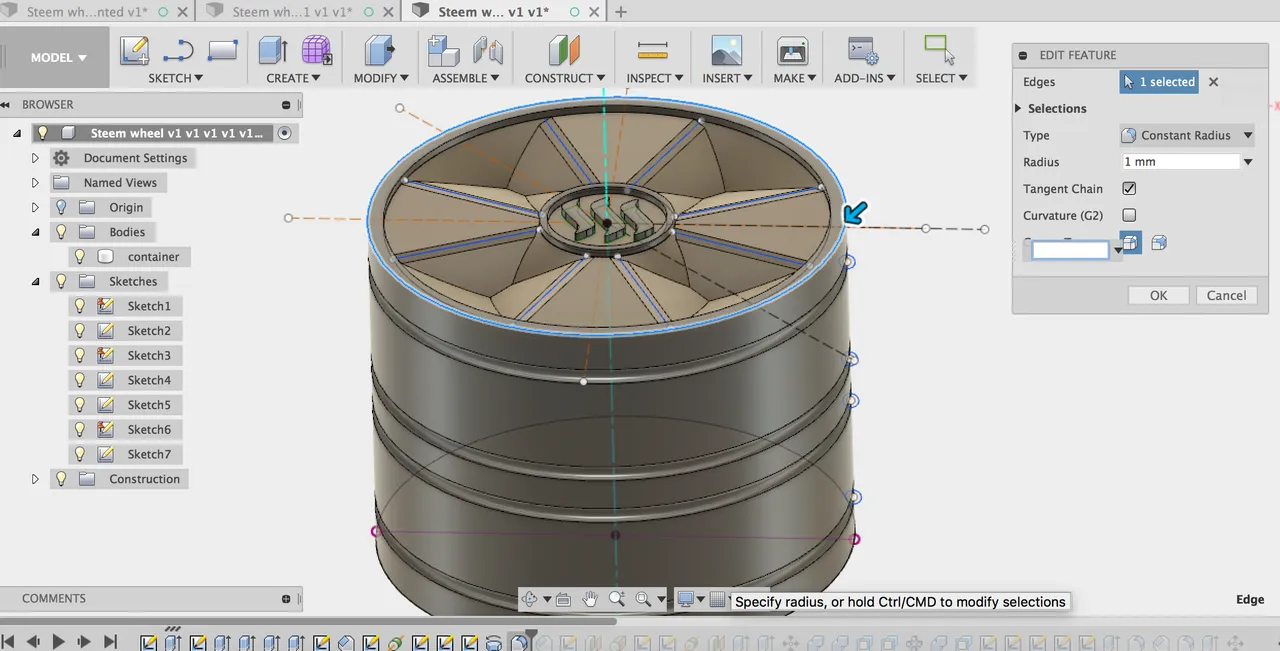Screen dimensions: 1280x651
Task: Click the Orbit navigation icon
Action: [530, 600]
